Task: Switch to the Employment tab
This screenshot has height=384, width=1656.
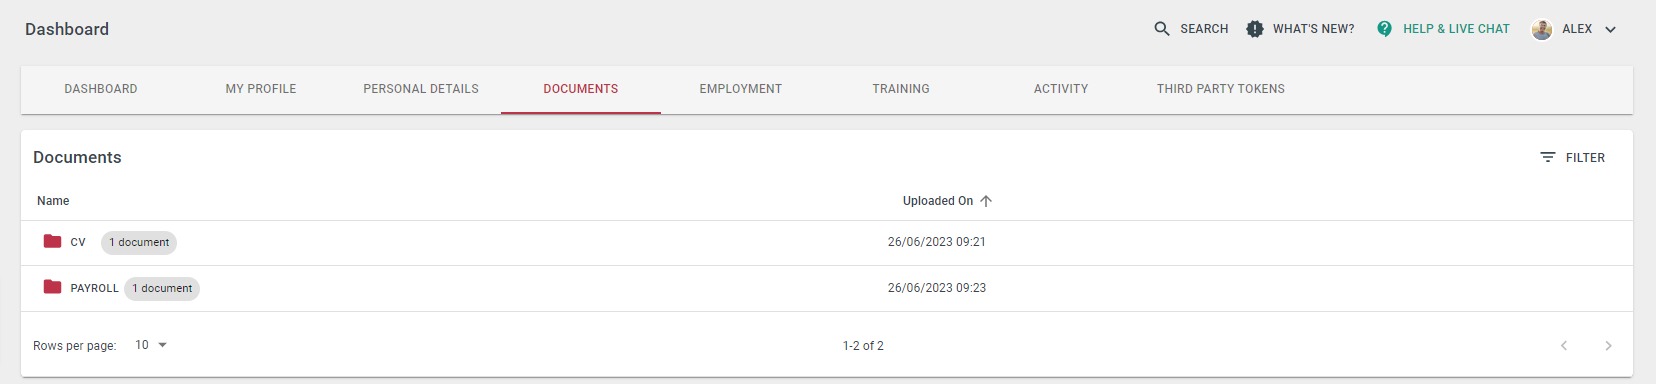Action: click(741, 89)
